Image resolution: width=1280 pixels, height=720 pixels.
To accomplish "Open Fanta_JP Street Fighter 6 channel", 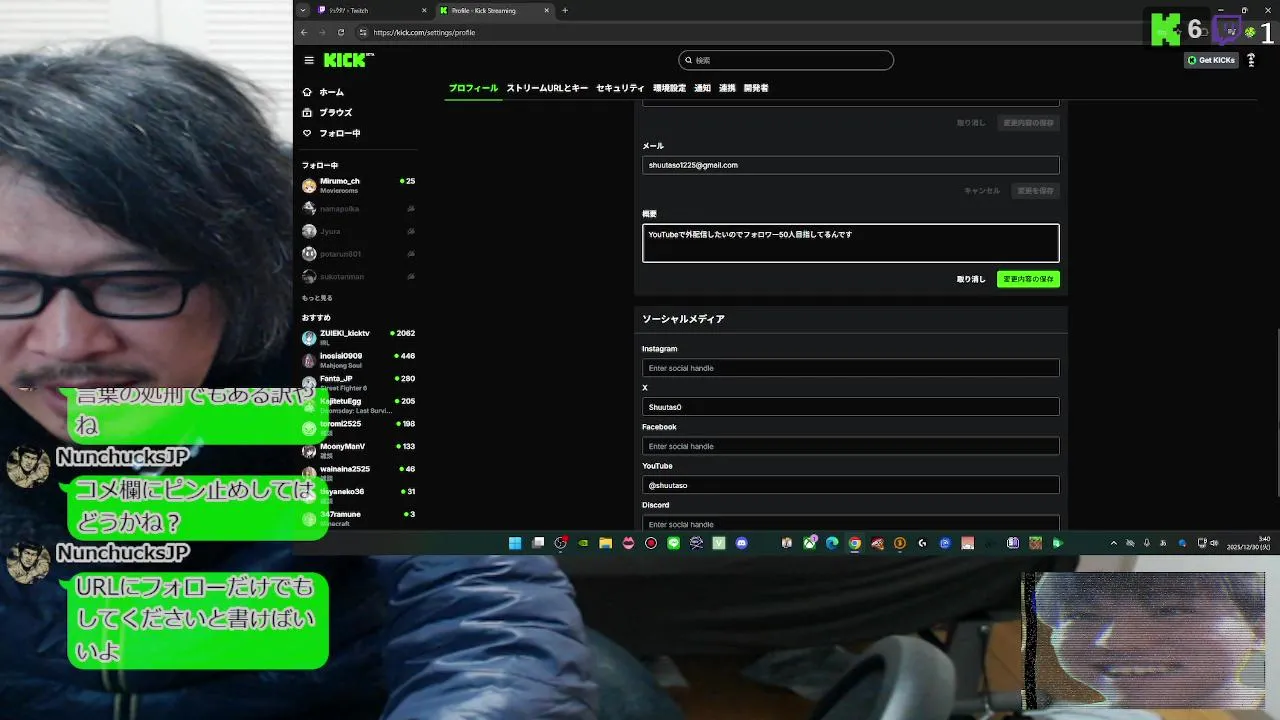I will tap(358, 383).
